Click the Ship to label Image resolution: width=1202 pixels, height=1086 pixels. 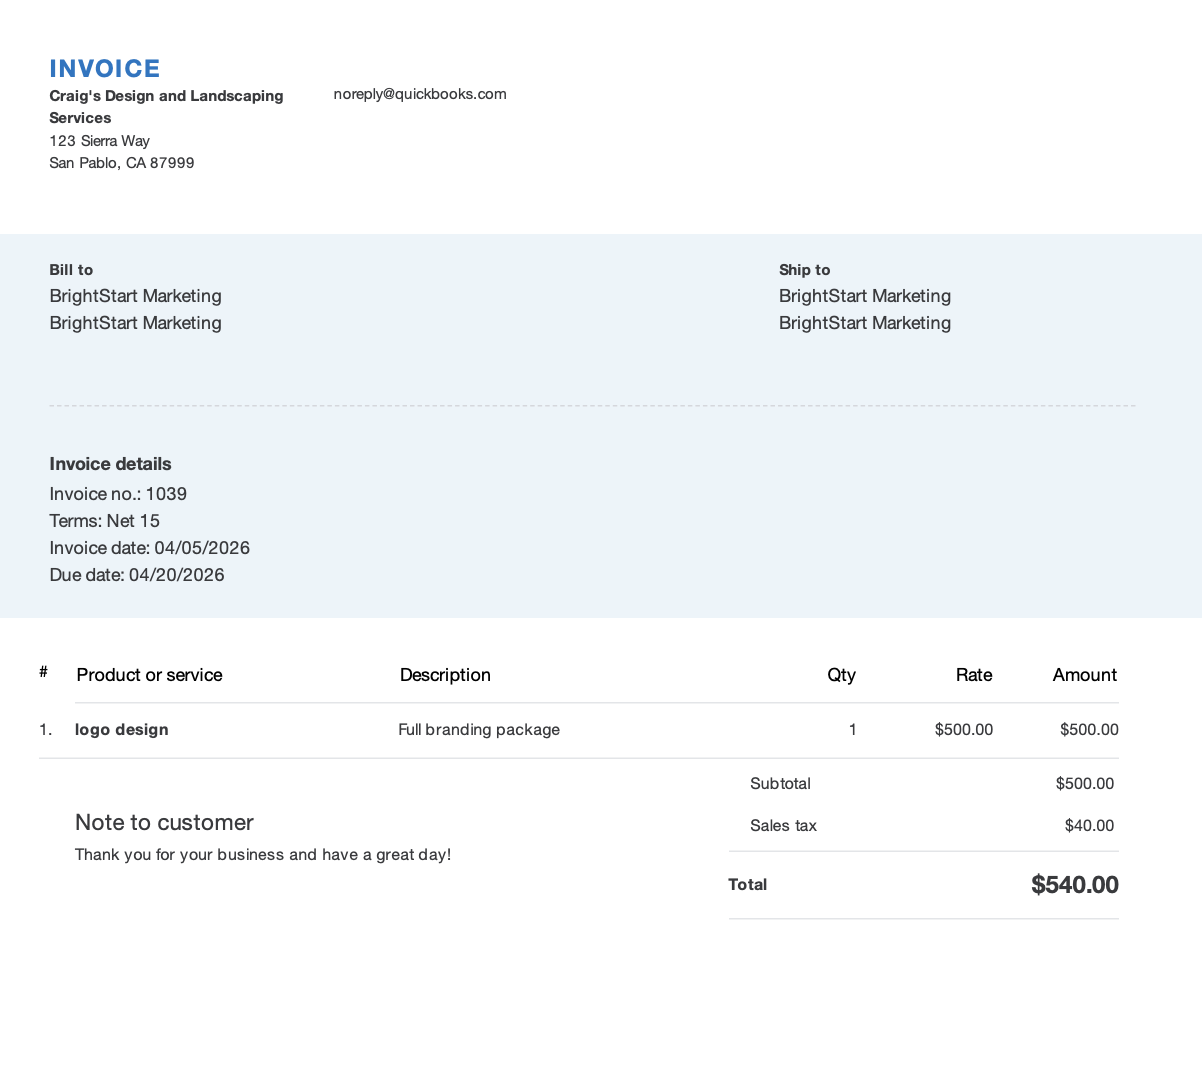pos(804,270)
